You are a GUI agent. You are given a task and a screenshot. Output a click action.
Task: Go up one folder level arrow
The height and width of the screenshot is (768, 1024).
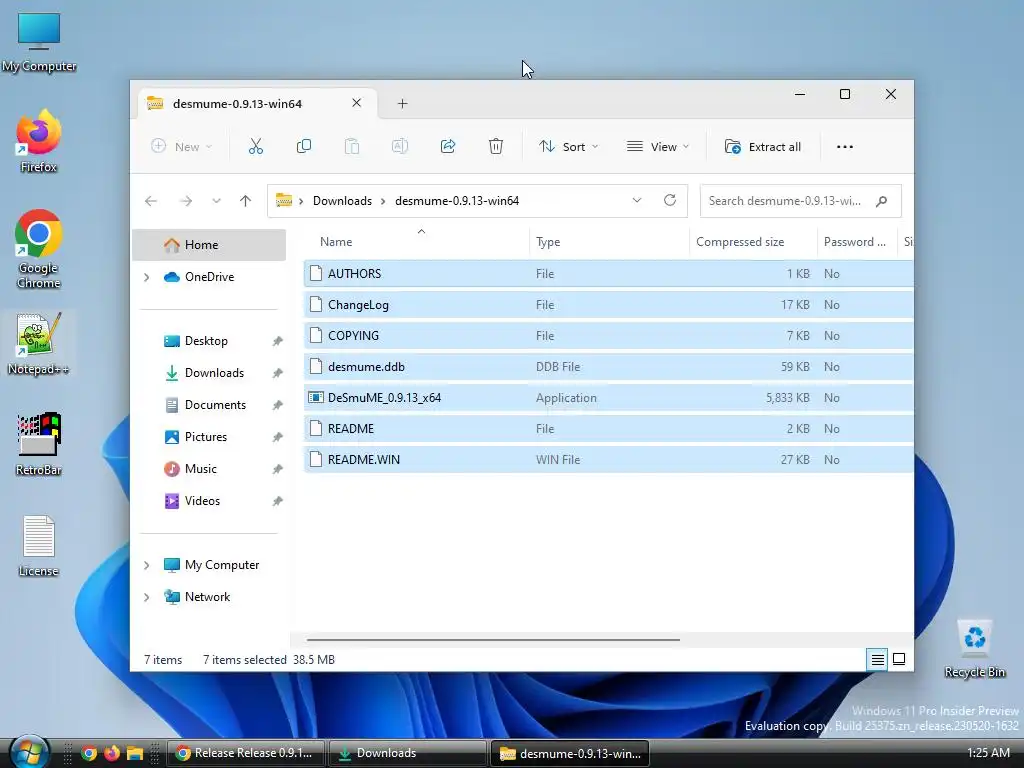coord(245,201)
